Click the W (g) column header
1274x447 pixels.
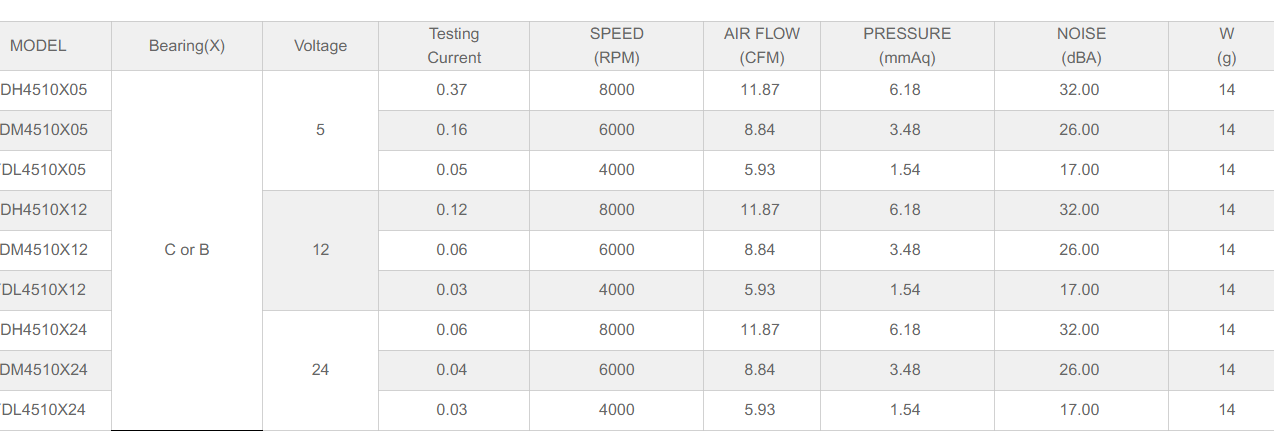[x=1226, y=46]
